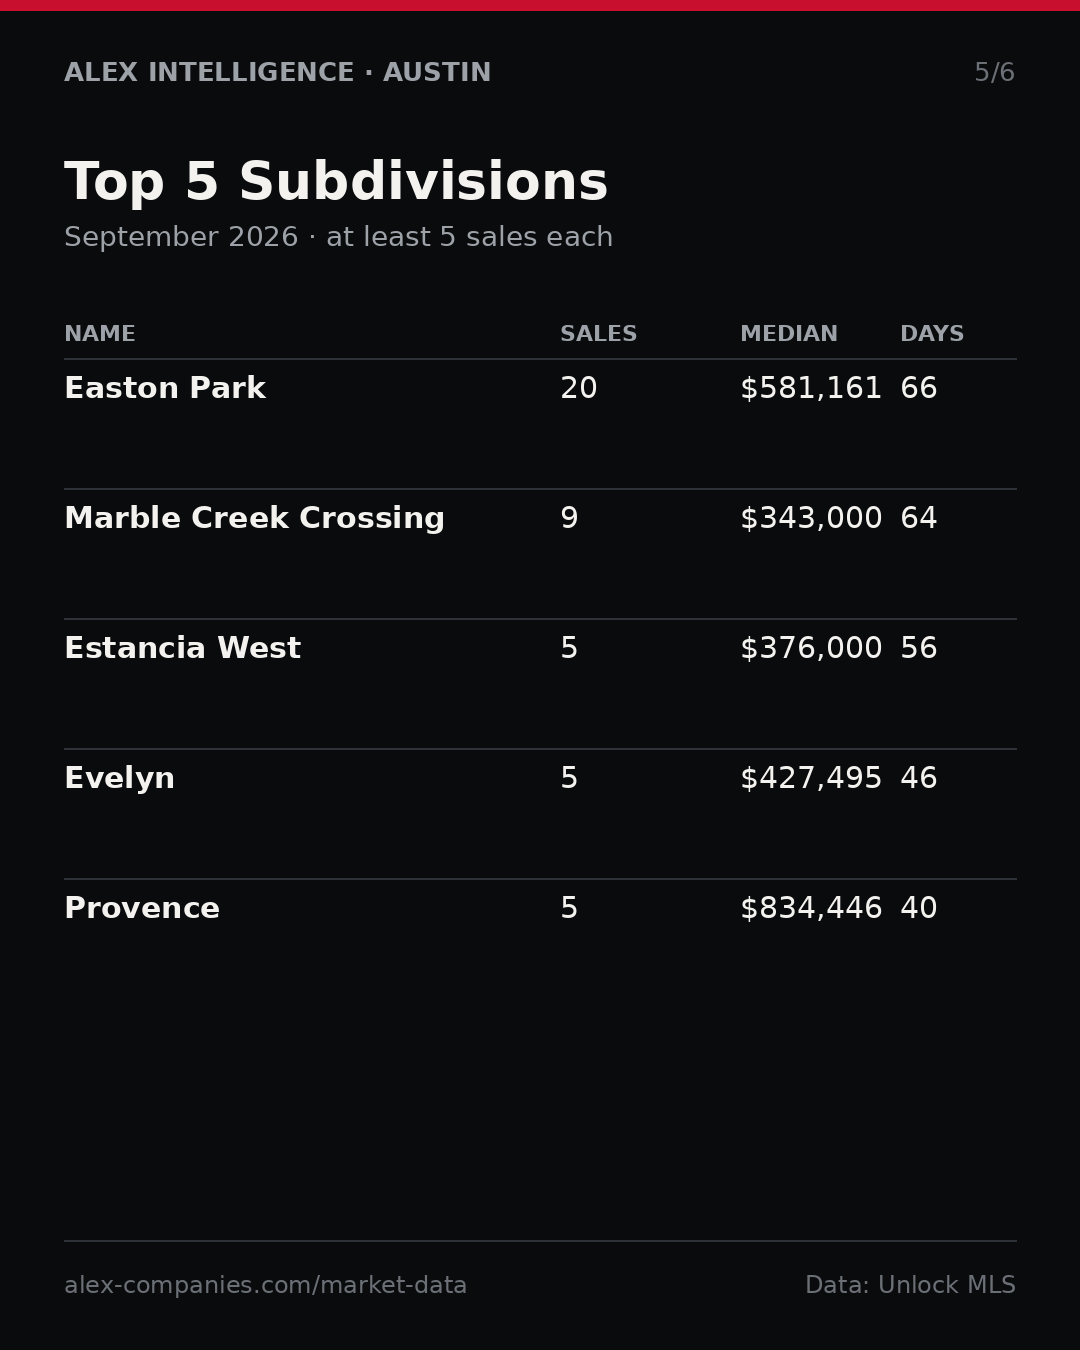The height and width of the screenshot is (1350, 1080).
Task: Select the Evelyn subdivision name
Action: 119,779
